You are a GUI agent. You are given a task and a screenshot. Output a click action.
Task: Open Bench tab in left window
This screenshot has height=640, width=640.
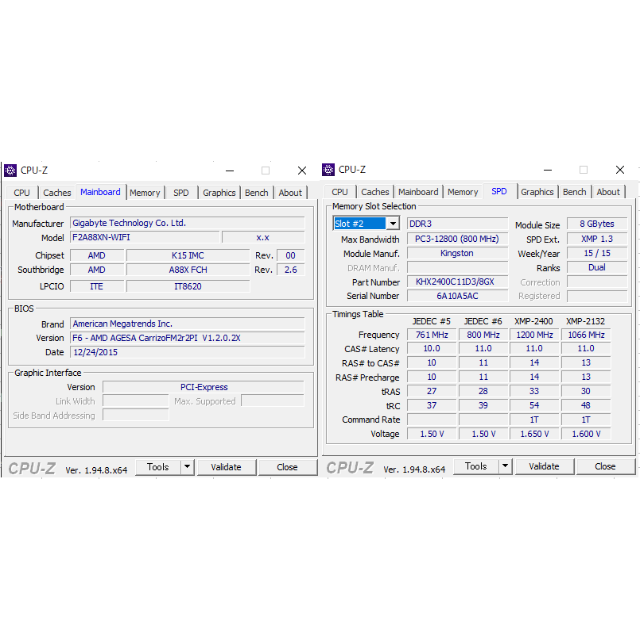(257, 193)
